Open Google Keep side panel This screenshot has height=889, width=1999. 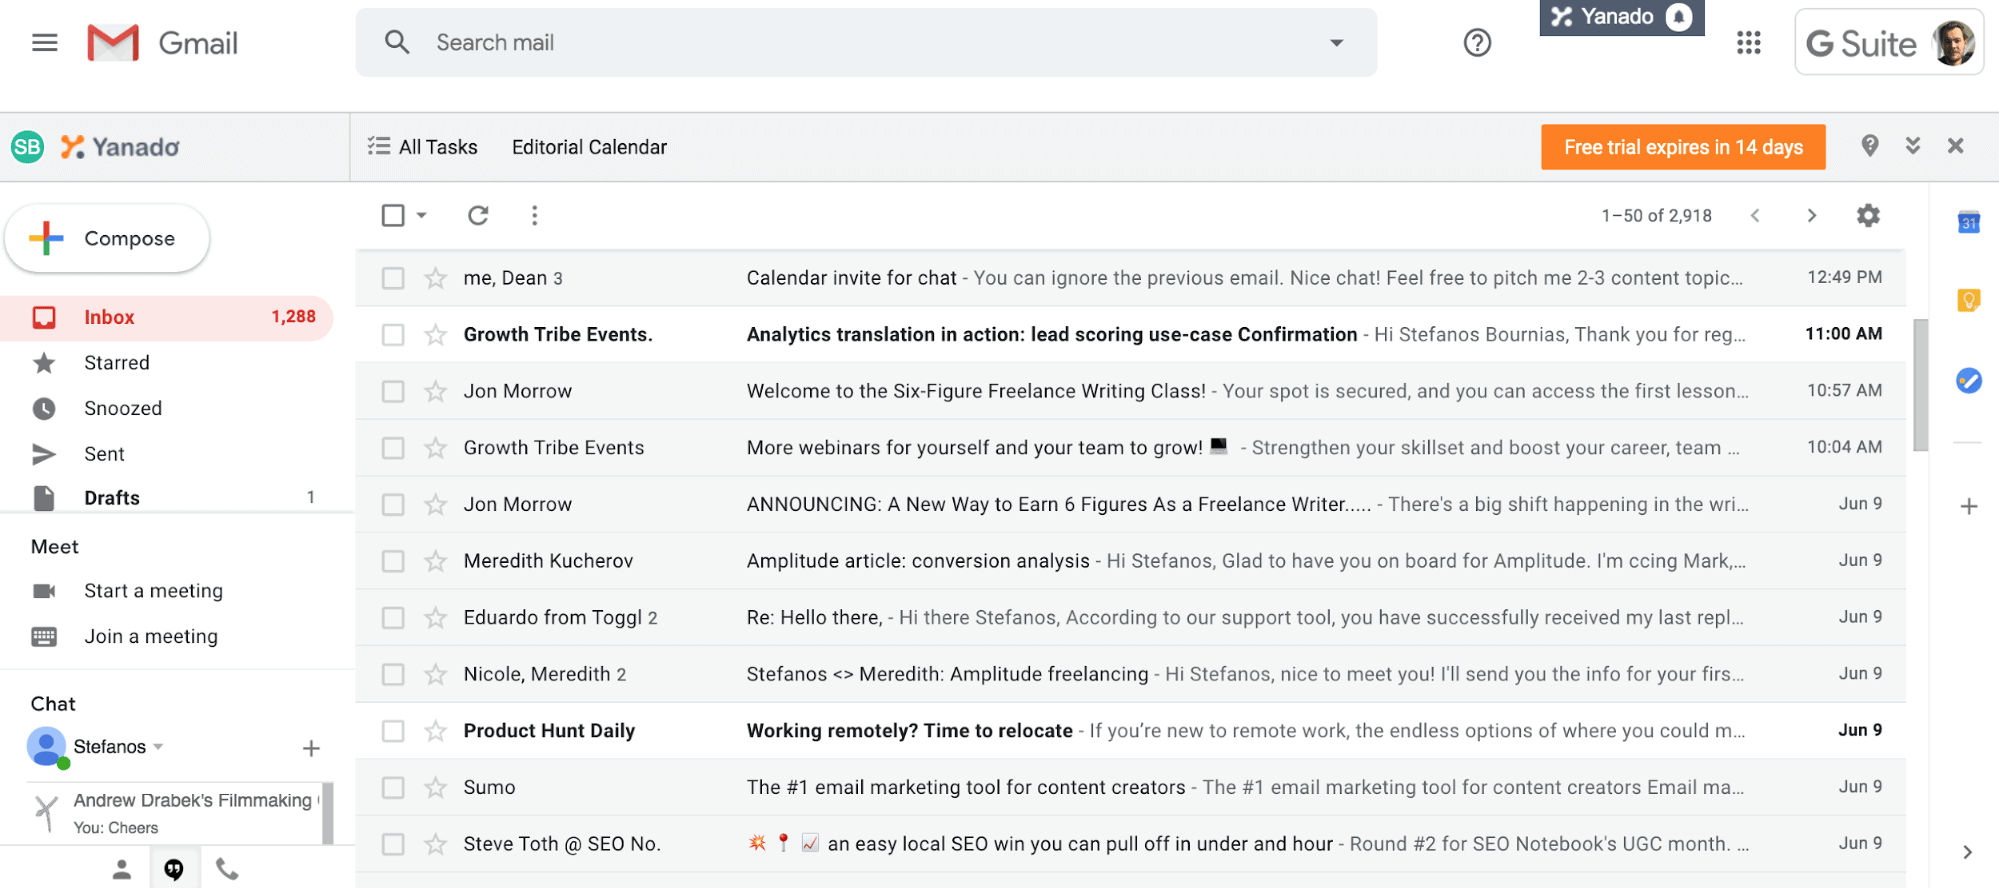click(x=1969, y=300)
